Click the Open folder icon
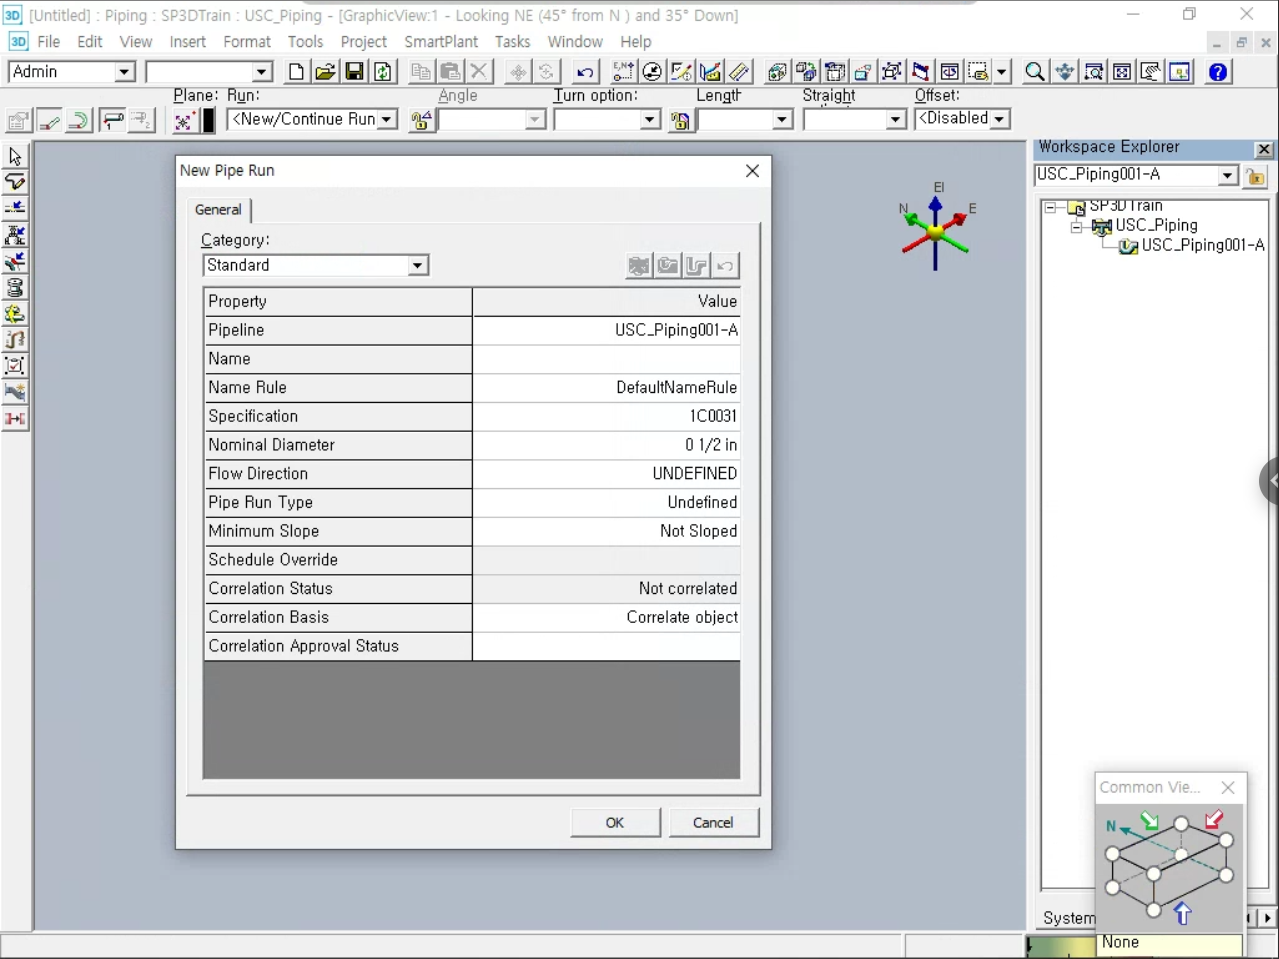The height and width of the screenshot is (959, 1279). click(x=325, y=72)
